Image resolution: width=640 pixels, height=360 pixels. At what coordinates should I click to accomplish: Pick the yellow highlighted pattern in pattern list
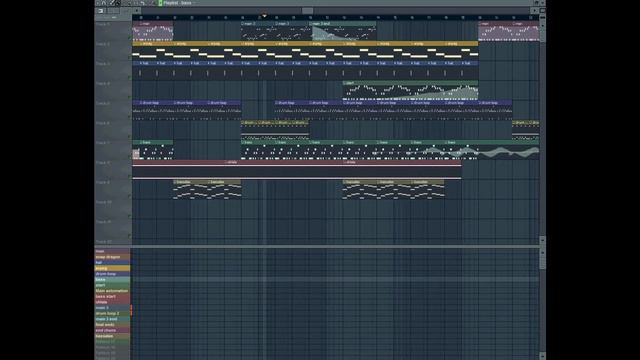click(x=112, y=268)
